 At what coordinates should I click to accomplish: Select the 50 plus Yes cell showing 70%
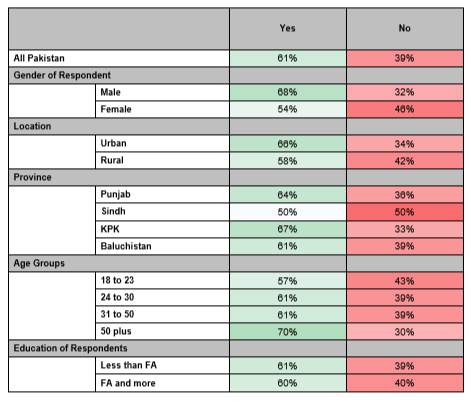[x=288, y=332]
